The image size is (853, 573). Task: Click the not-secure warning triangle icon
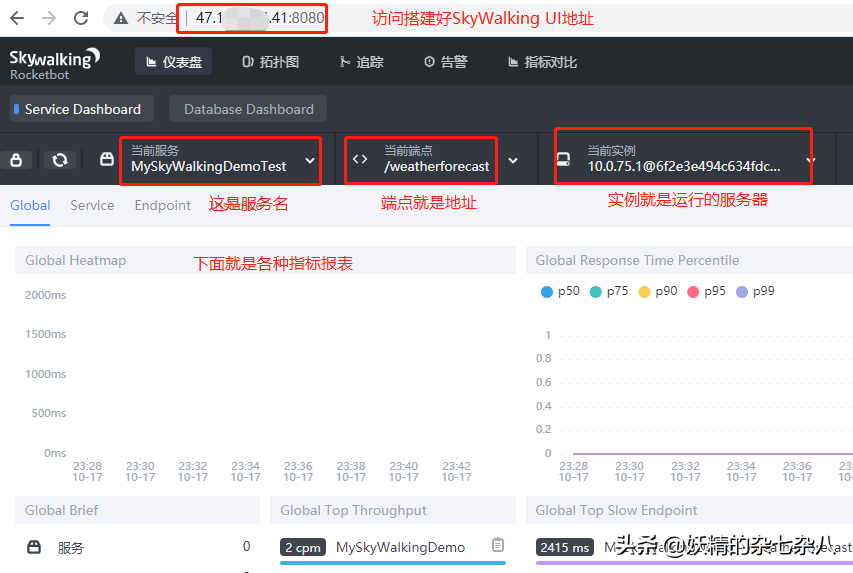121,19
